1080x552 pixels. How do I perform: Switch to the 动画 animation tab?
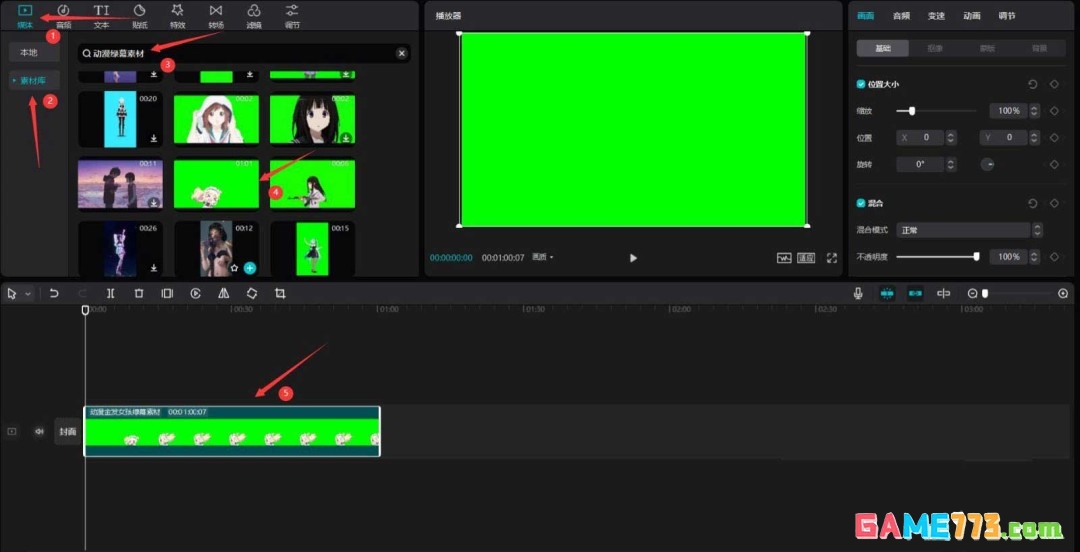click(x=971, y=16)
